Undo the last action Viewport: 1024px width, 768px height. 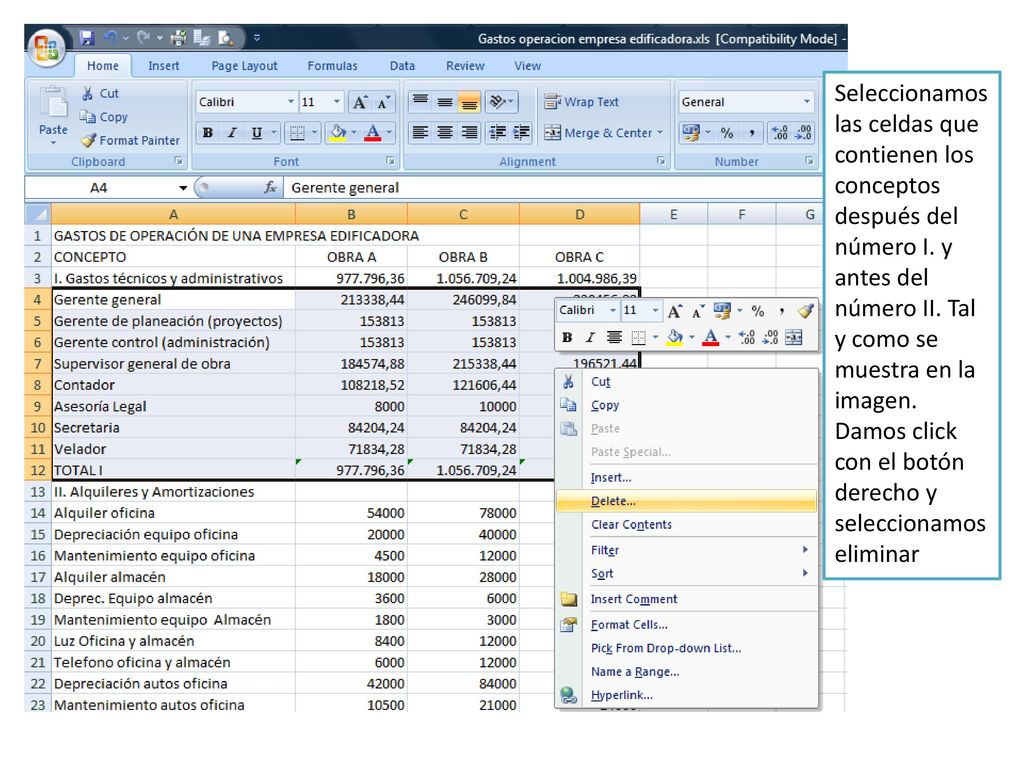point(110,38)
